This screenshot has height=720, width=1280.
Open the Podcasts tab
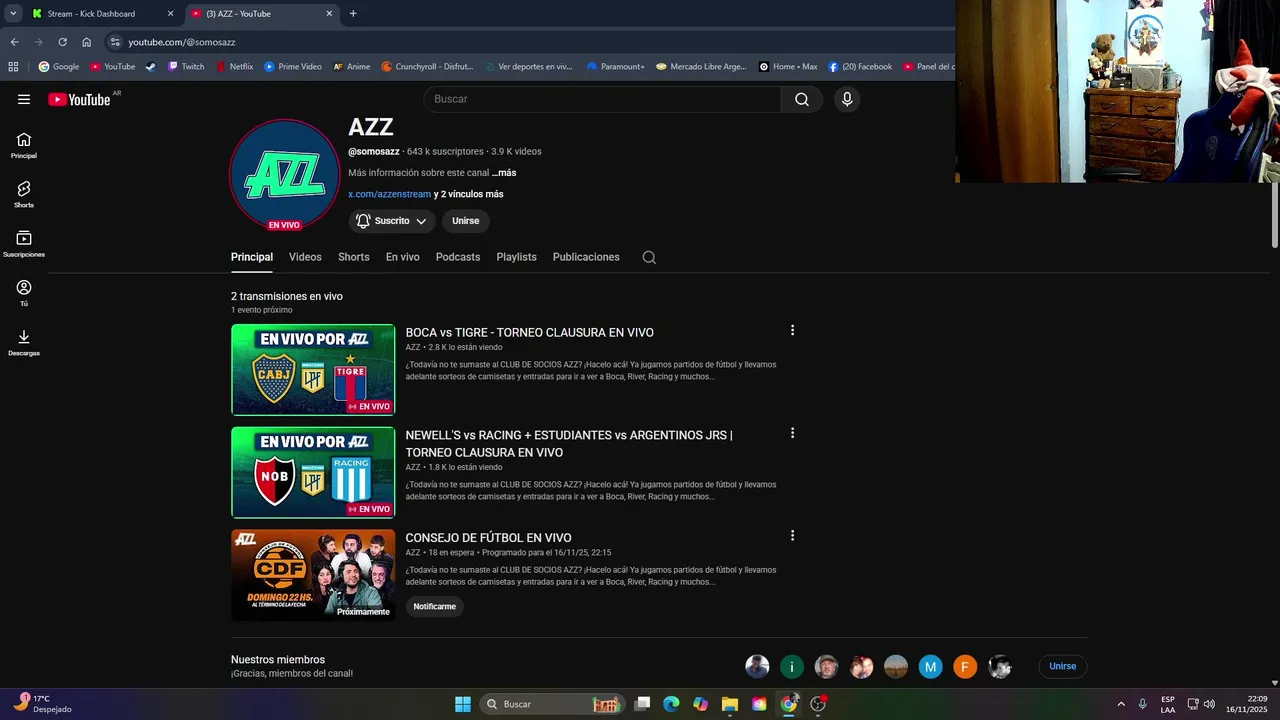tap(458, 257)
